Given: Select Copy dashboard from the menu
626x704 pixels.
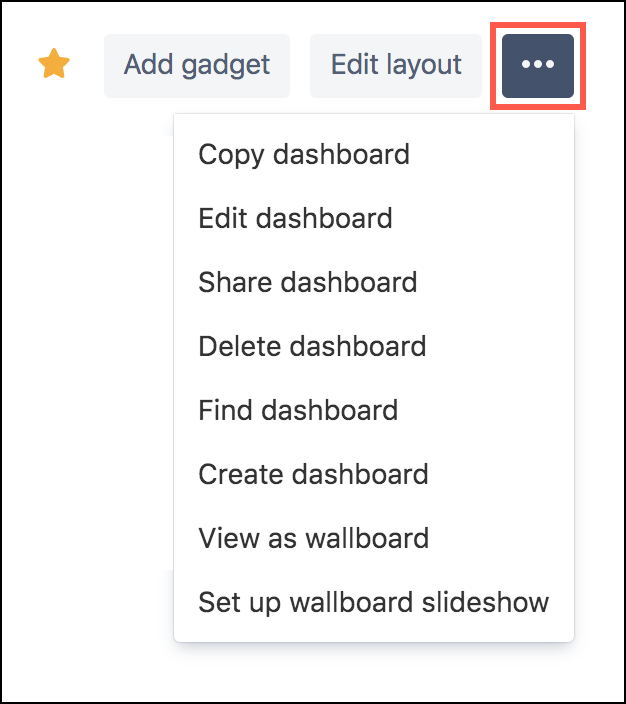Looking at the screenshot, I should (304, 154).
